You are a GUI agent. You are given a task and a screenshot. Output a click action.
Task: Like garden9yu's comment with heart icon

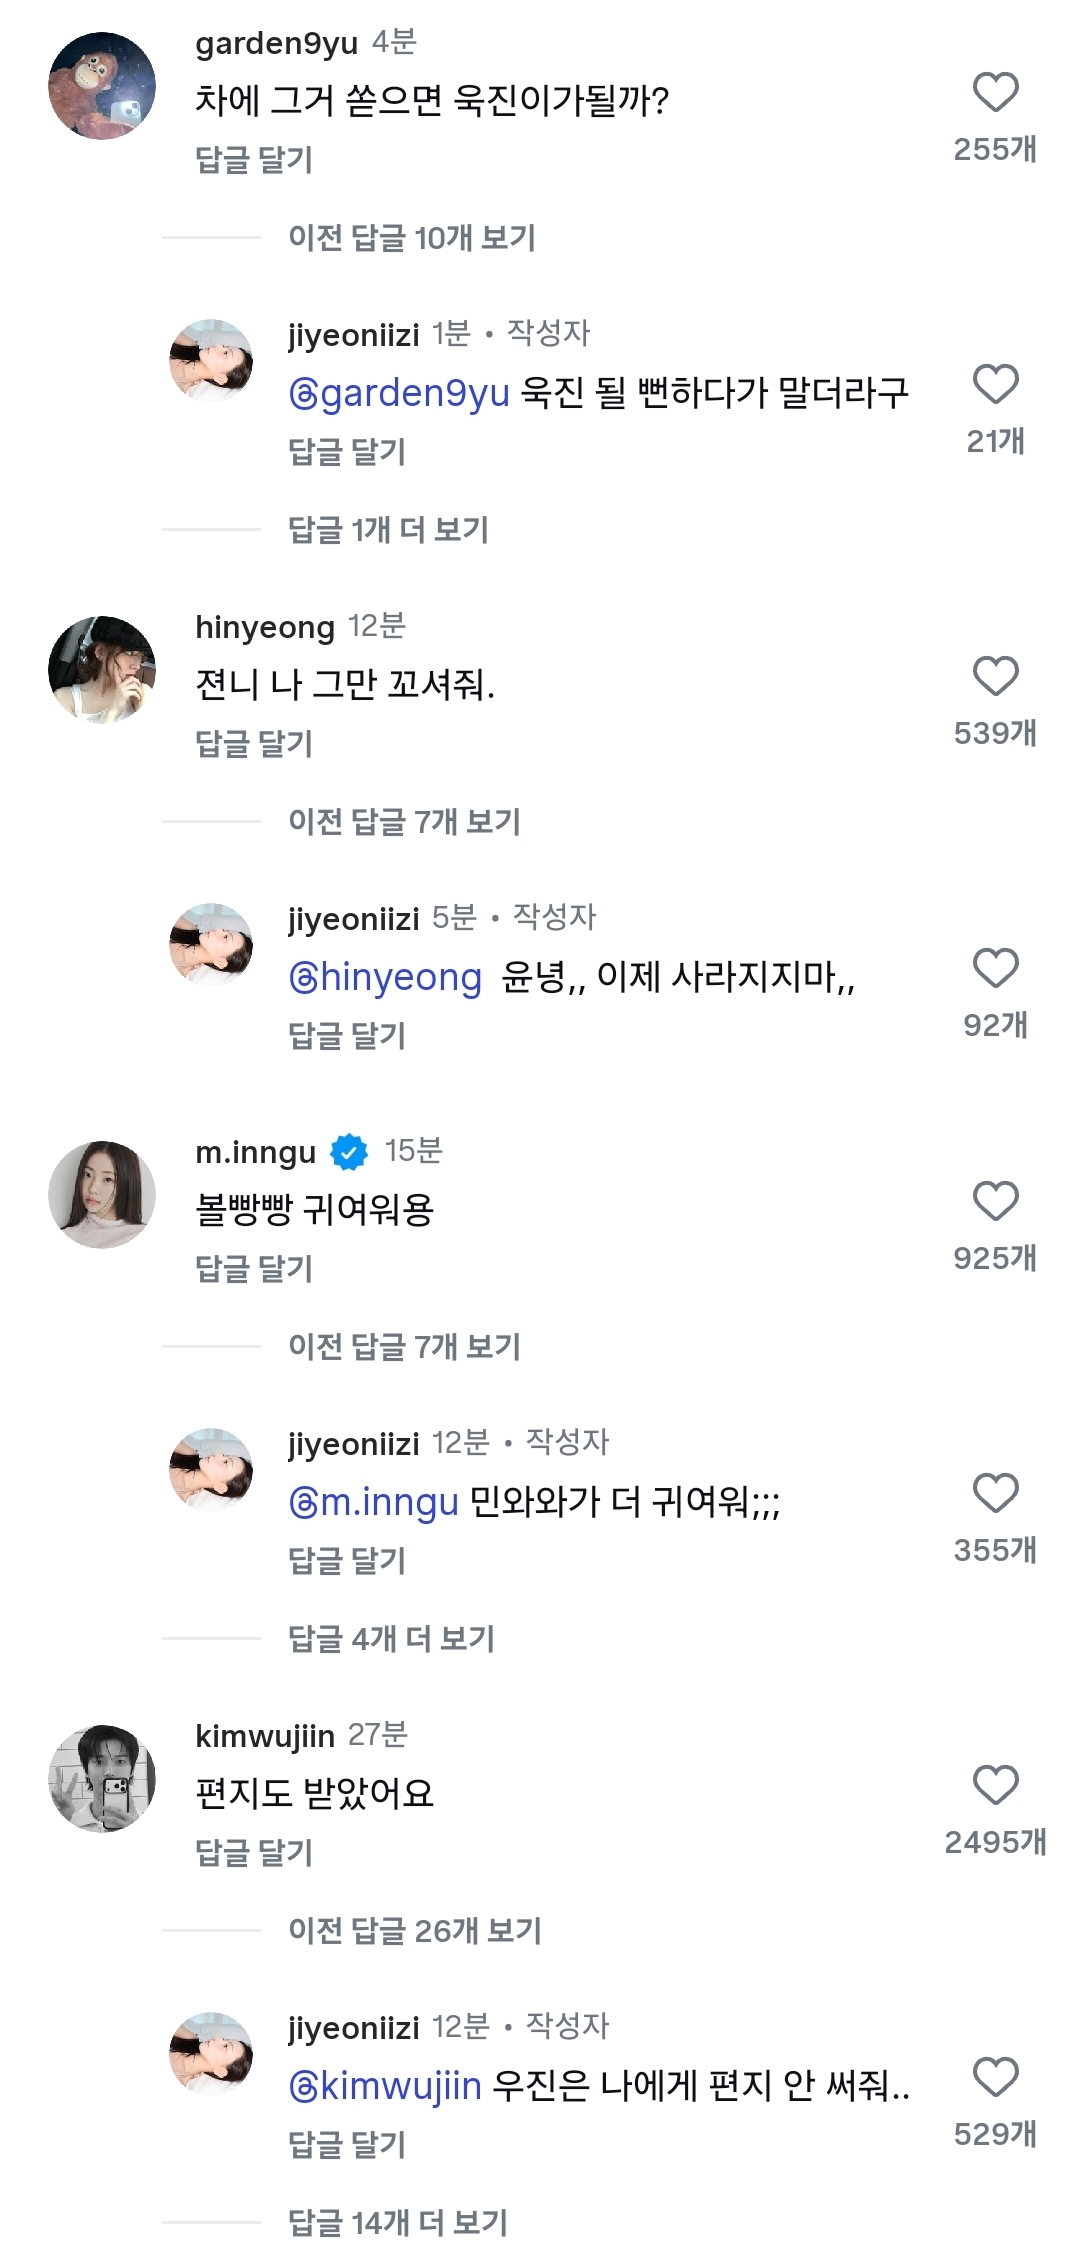(995, 93)
